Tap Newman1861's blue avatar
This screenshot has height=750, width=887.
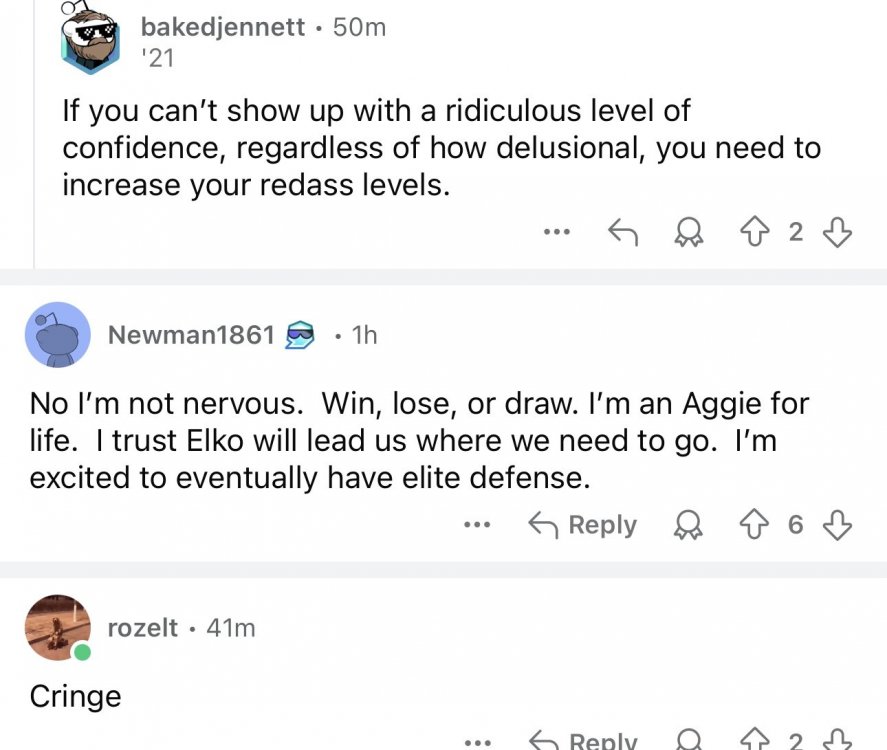(x=59, y=335)
